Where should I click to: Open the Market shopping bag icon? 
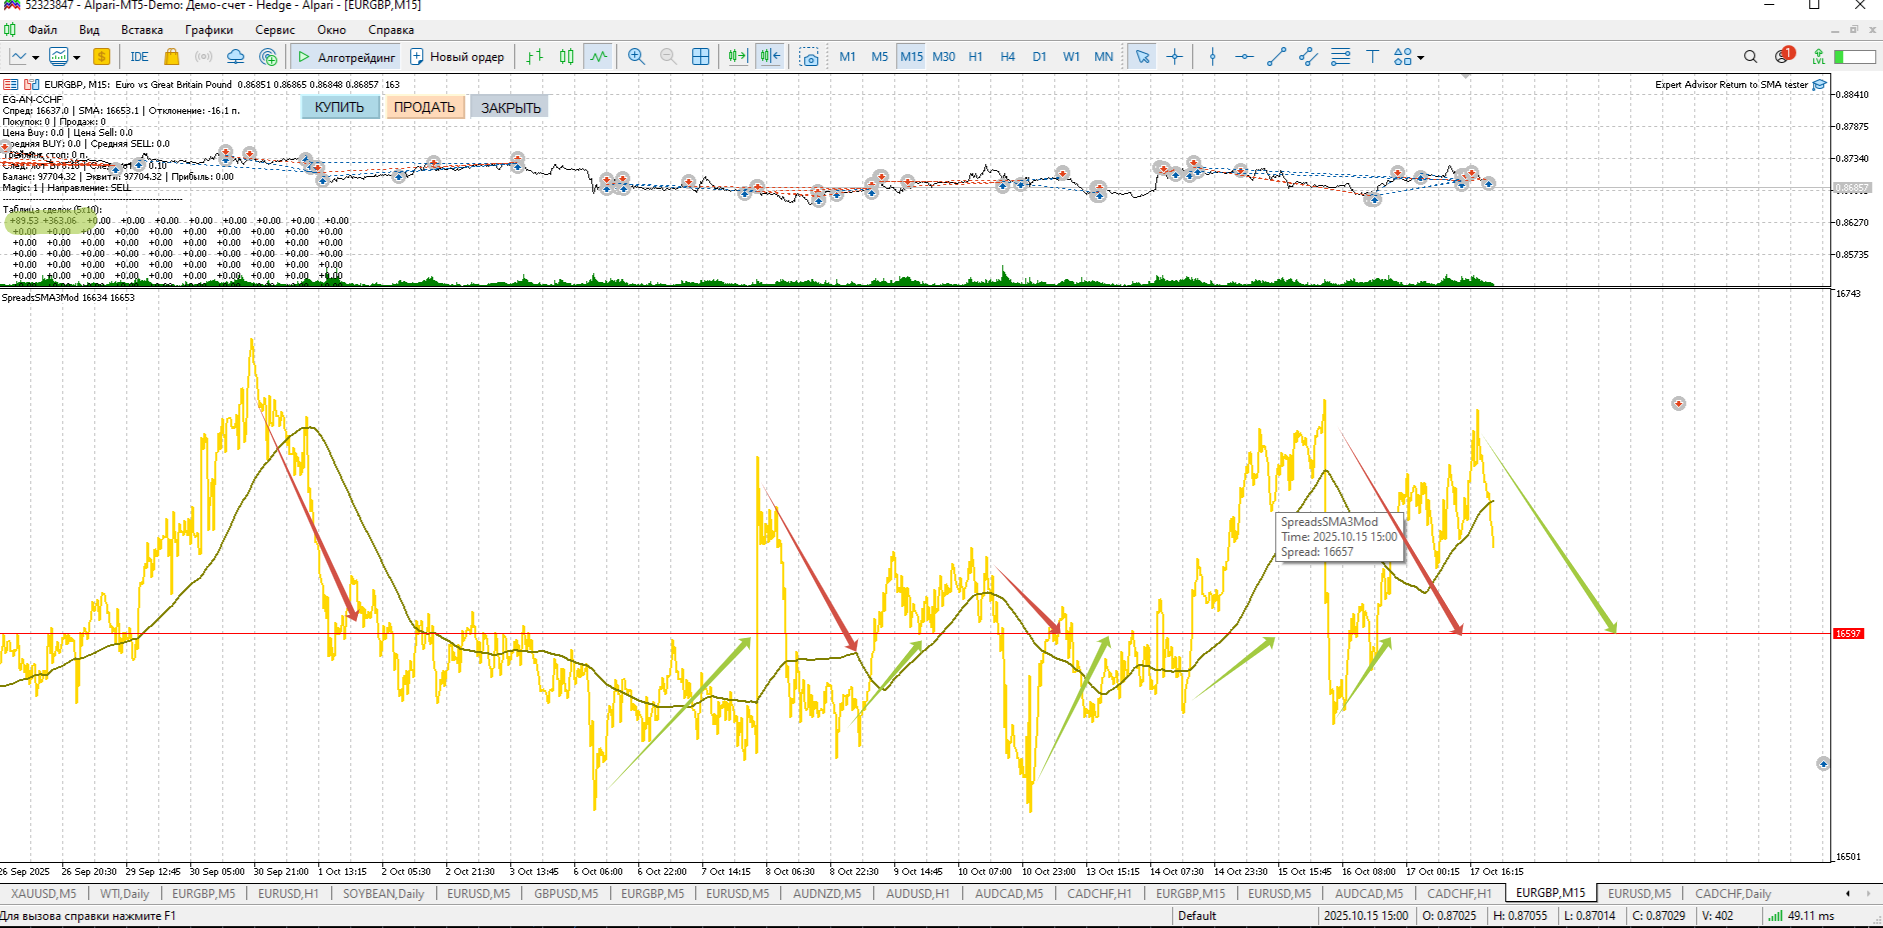pos(171,57)
